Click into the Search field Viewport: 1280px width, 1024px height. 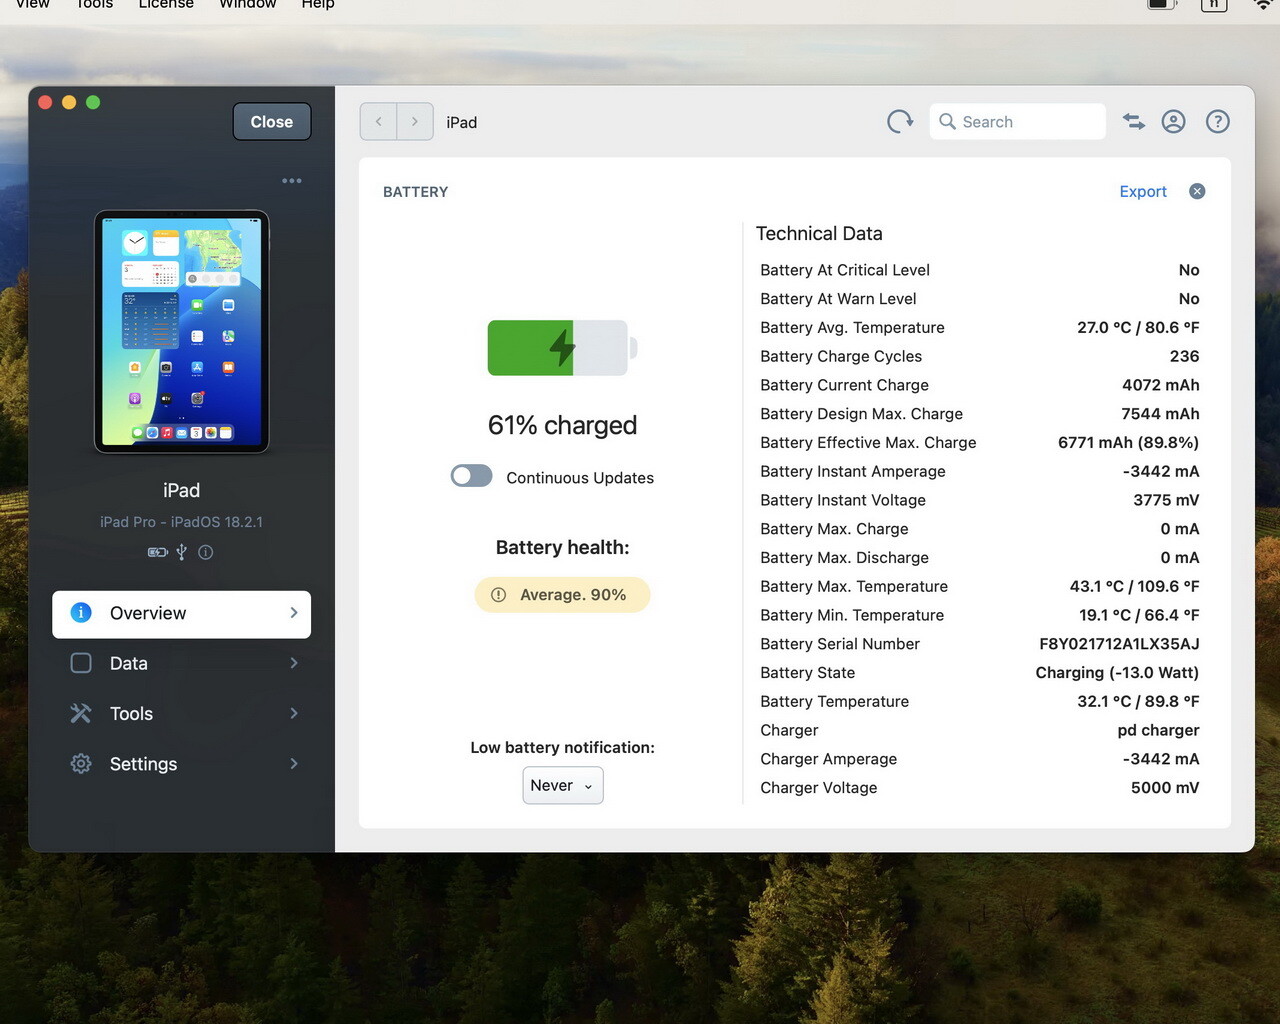[x=1018, y=122]
